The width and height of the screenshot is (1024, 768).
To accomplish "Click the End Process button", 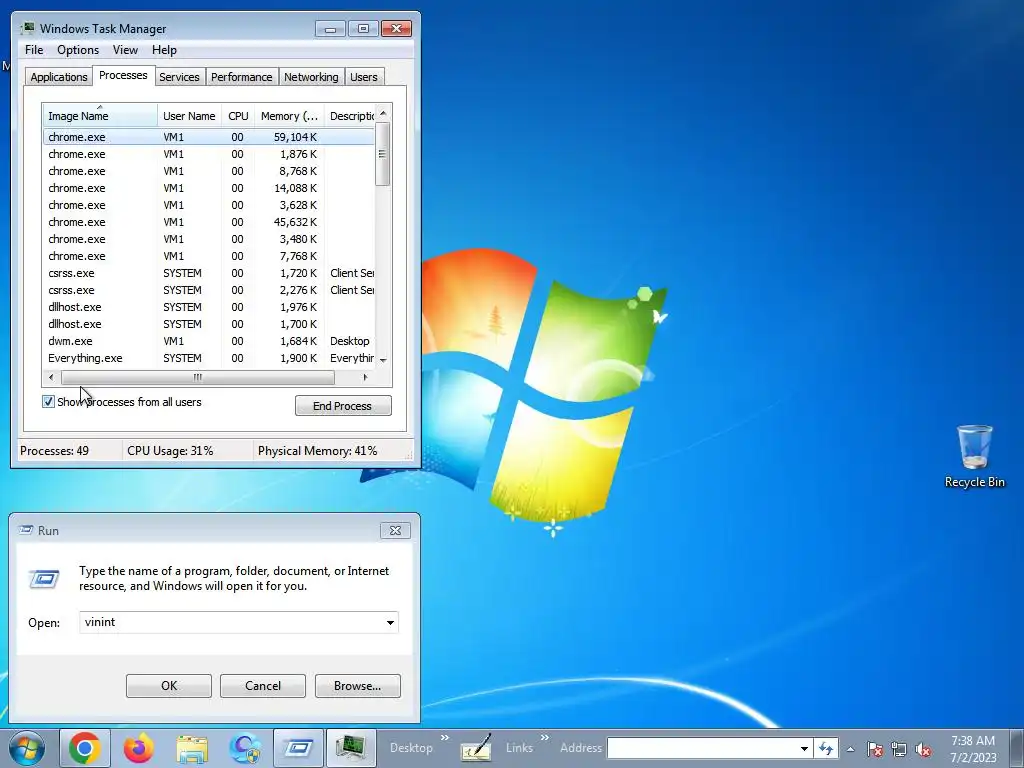I will tap(343, 406).
